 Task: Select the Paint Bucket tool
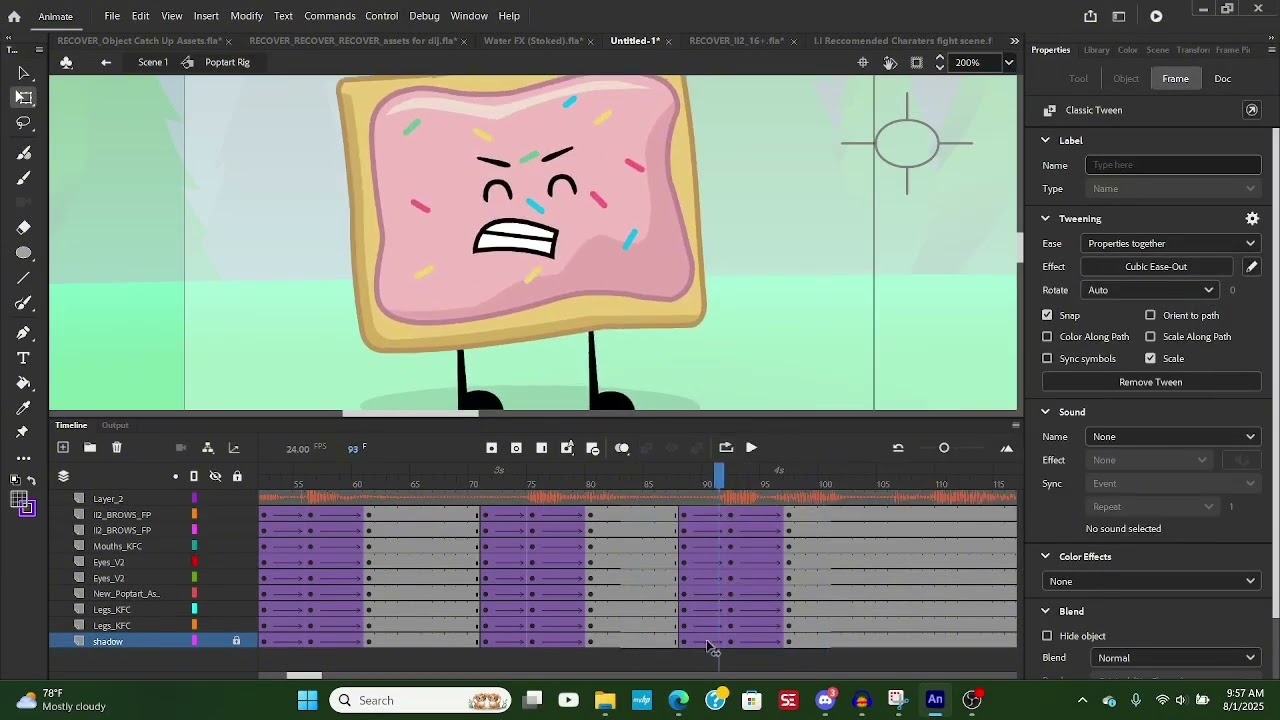[x=24, y=383]
